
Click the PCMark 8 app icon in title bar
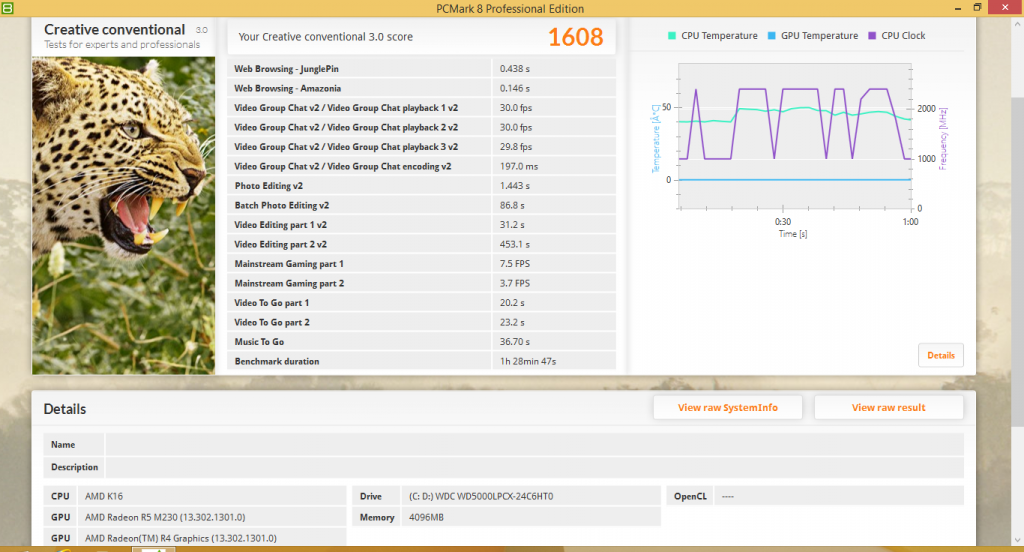[x=7, y=8]
